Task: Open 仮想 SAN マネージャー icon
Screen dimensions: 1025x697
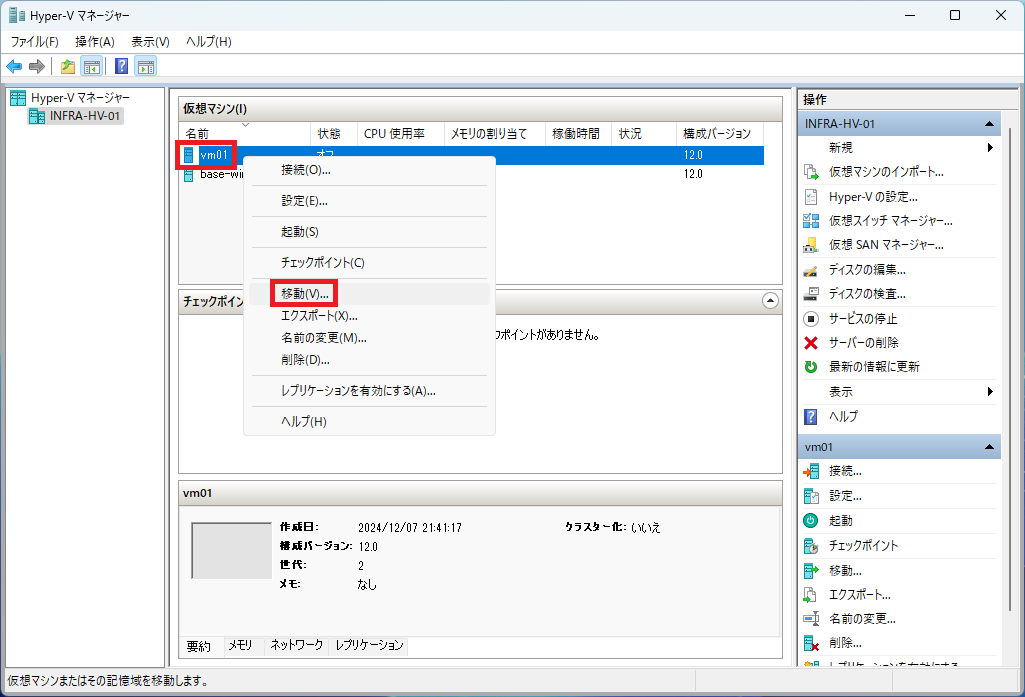Action: 811,245
